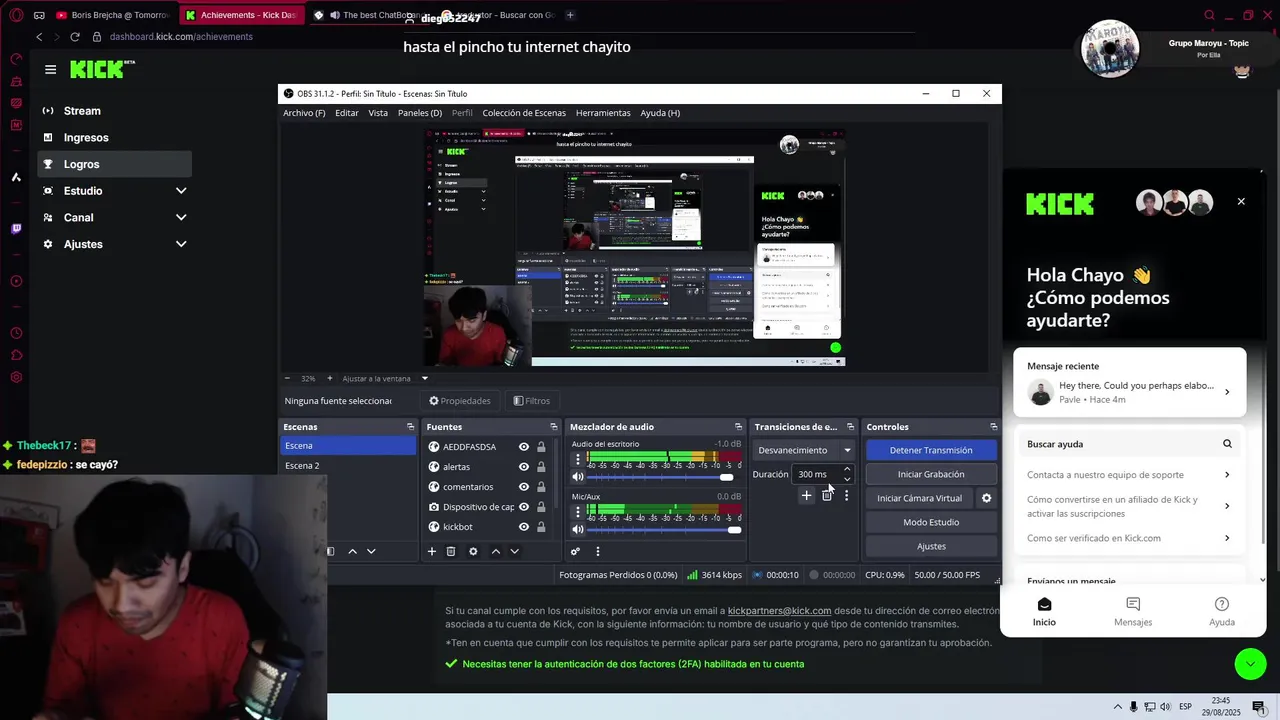Unlock the AEDDFASDSA source
This screenshot has width=1280, height=720.
click(541, 447)
